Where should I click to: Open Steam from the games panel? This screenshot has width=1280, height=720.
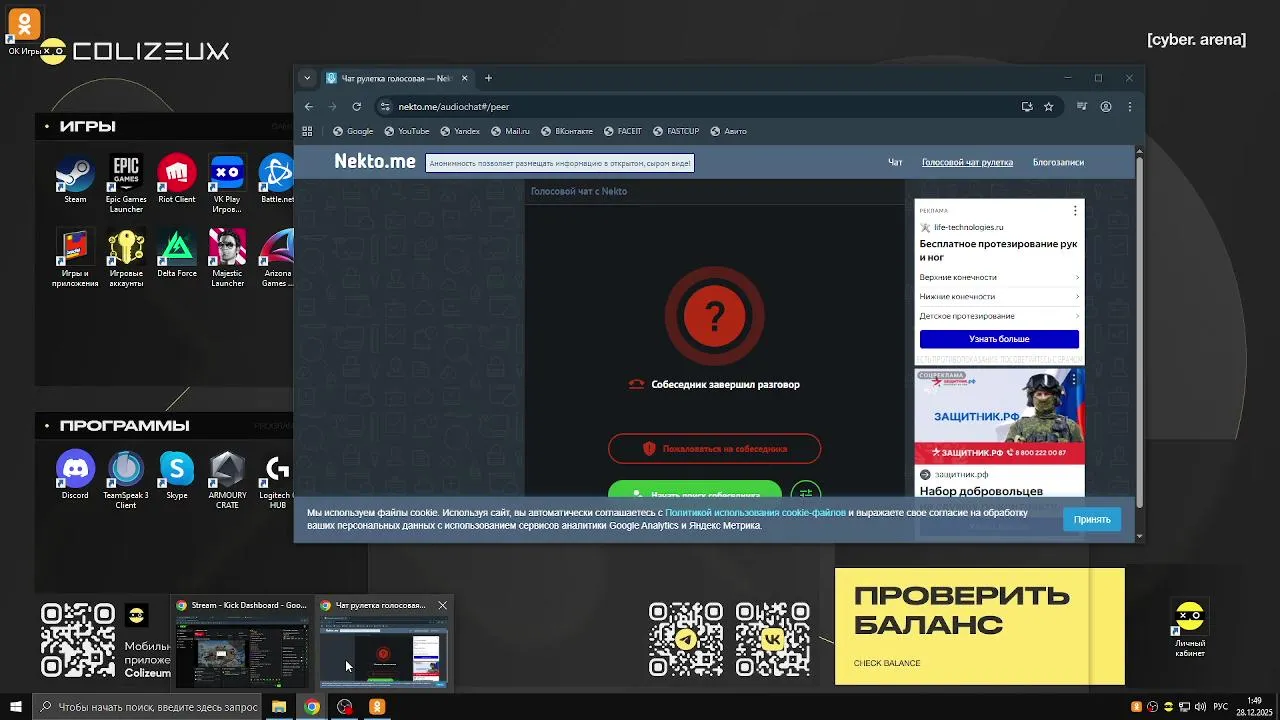pyautogui.click(x=75, y=180)
